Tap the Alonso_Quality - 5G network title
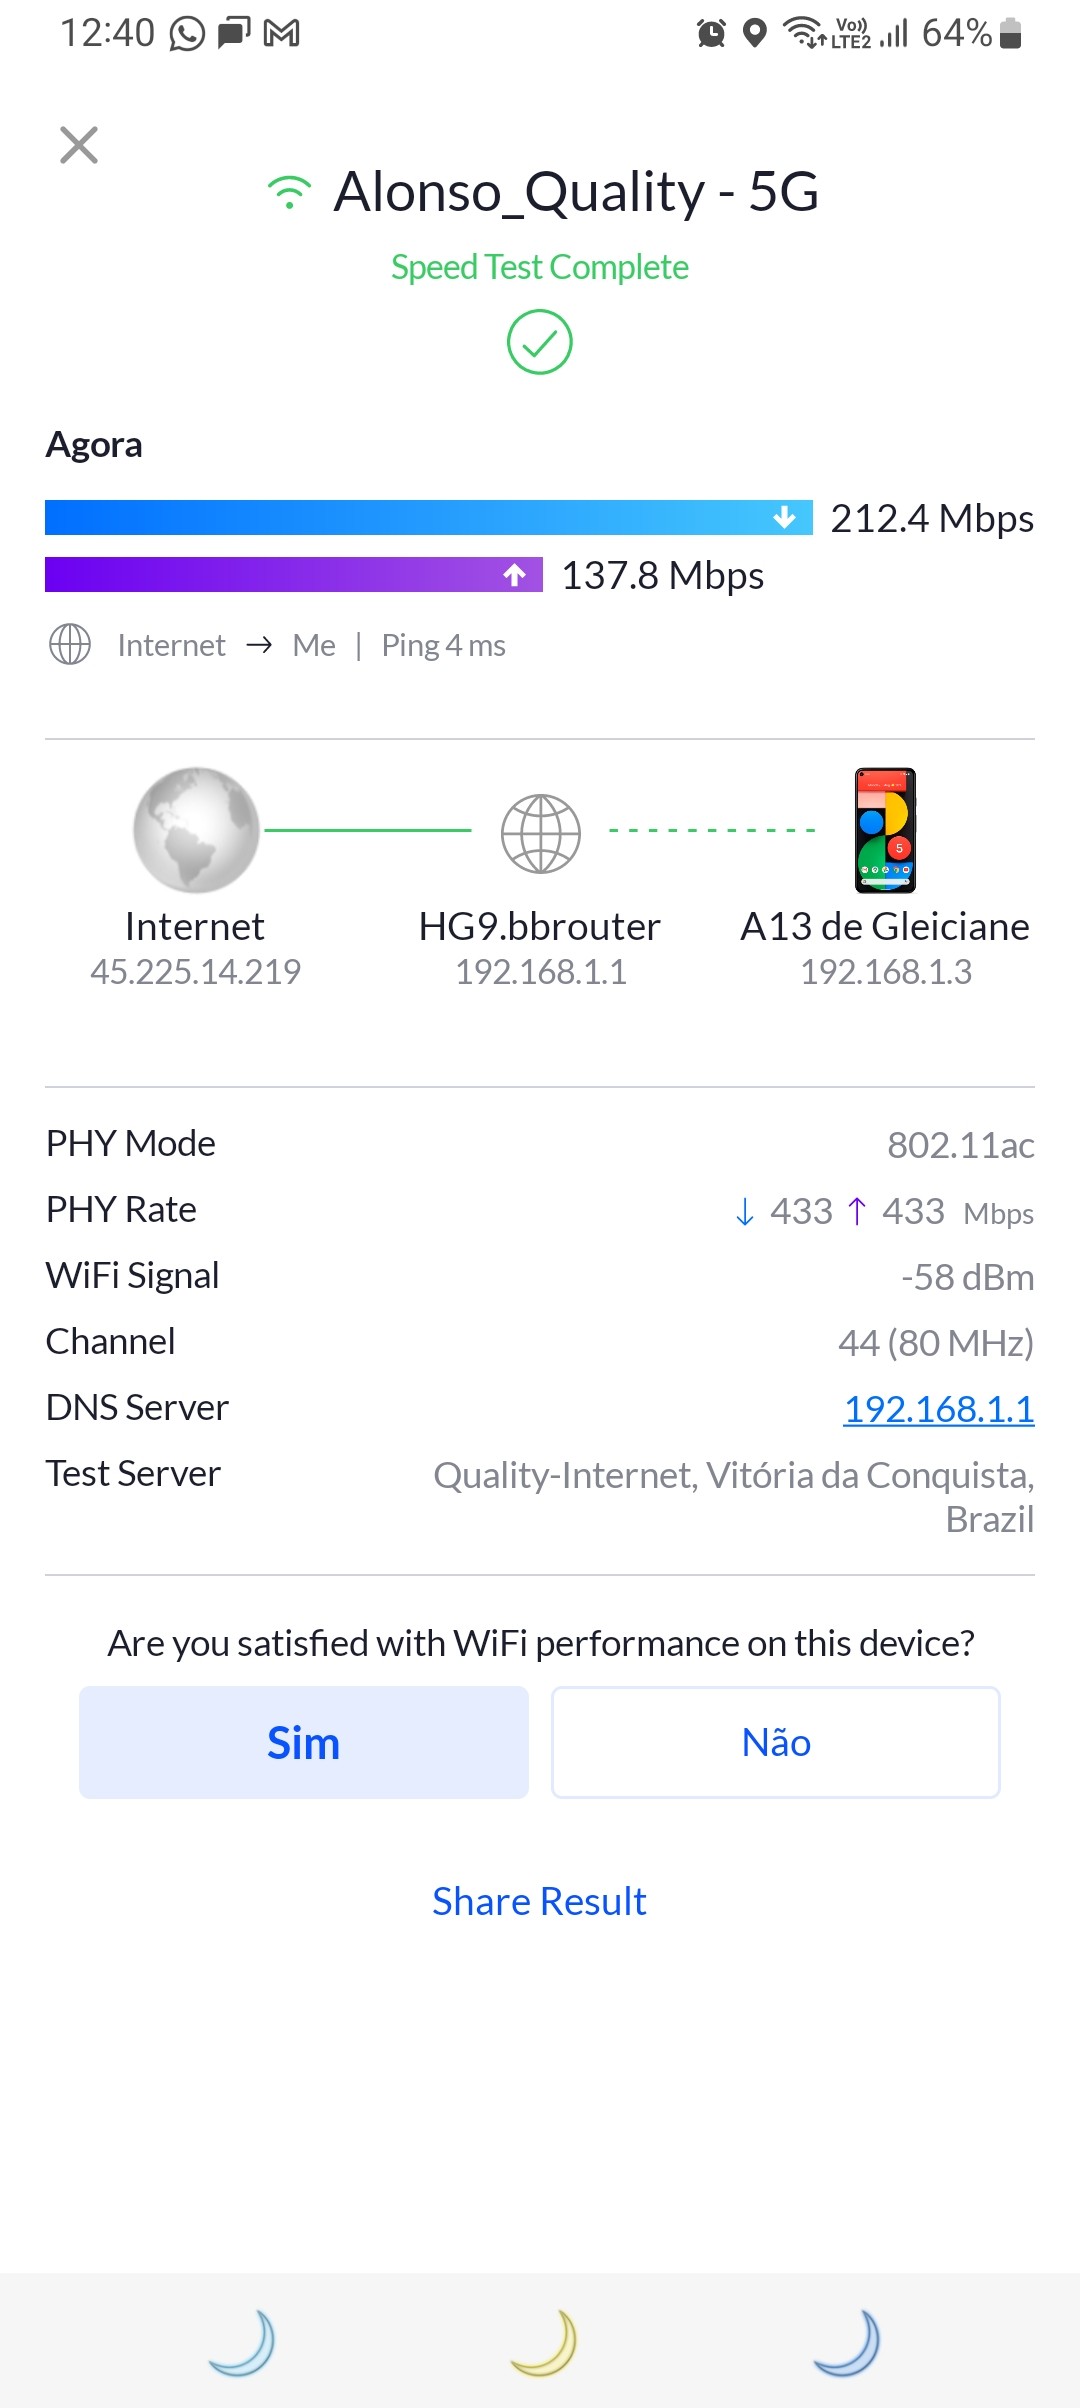This screenshot has height=2408, width=1080. pyautogui.click(x=576, y=192)
